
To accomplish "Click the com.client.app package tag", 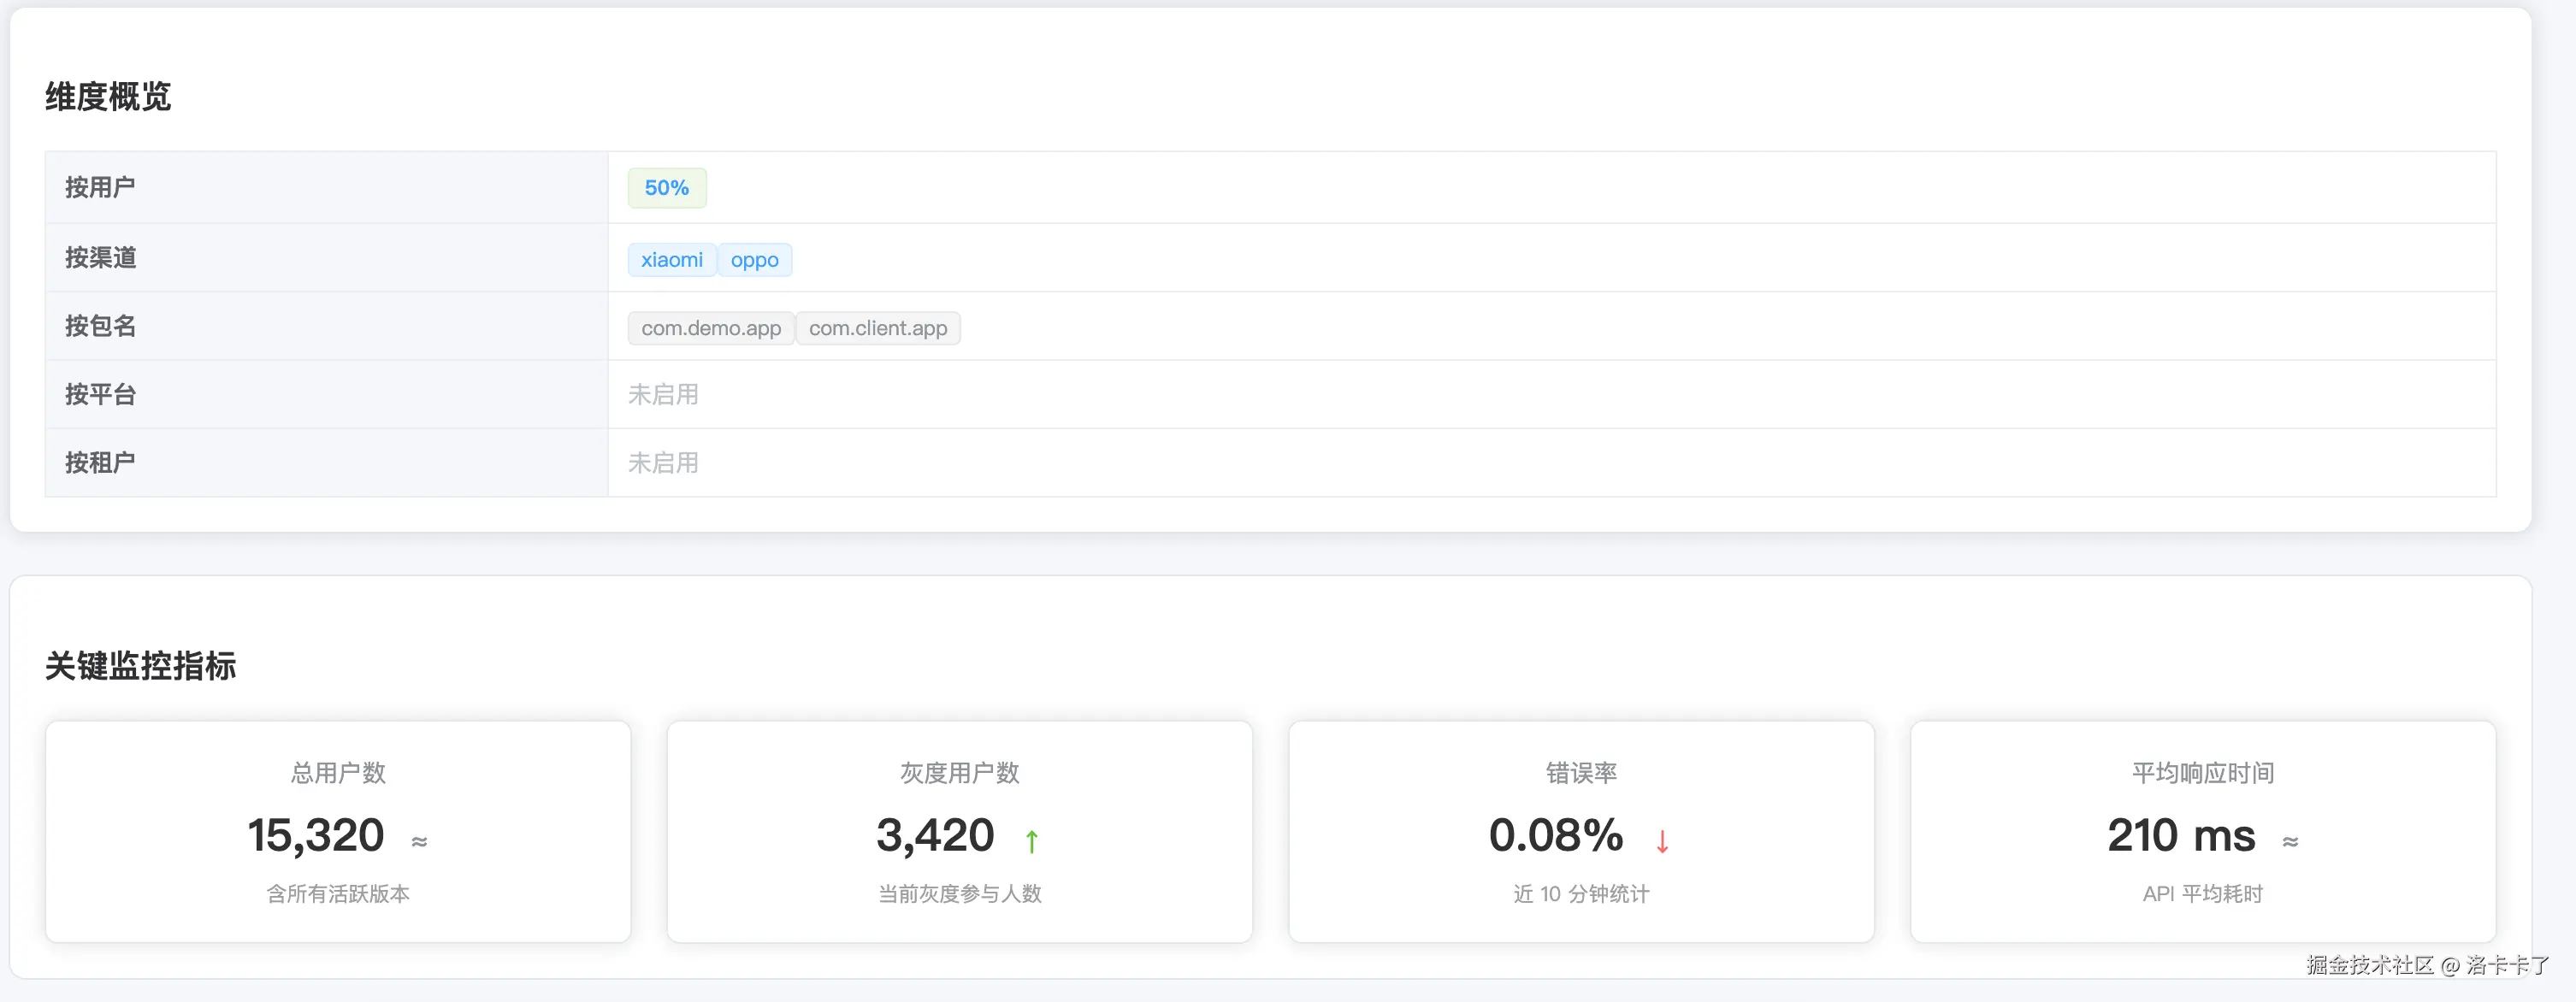I will point(877,328).
